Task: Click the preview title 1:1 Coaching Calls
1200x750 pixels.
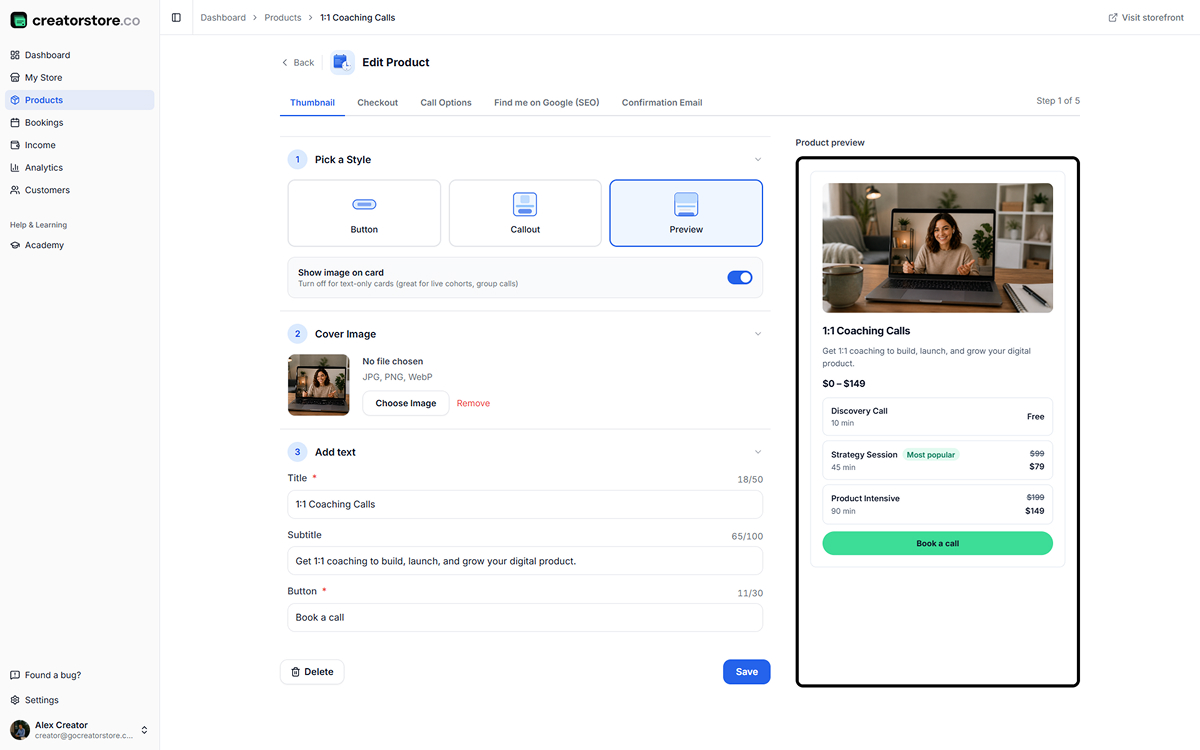Action: pyautogui.click(x=866, y=331)
